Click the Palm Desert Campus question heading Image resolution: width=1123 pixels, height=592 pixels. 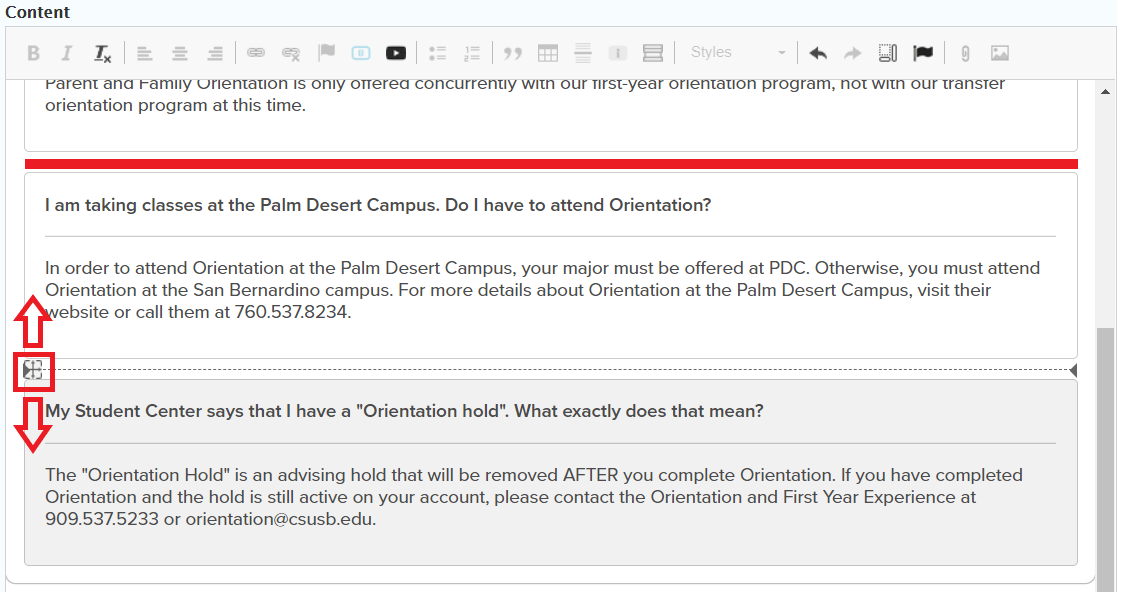coord(378,205)
